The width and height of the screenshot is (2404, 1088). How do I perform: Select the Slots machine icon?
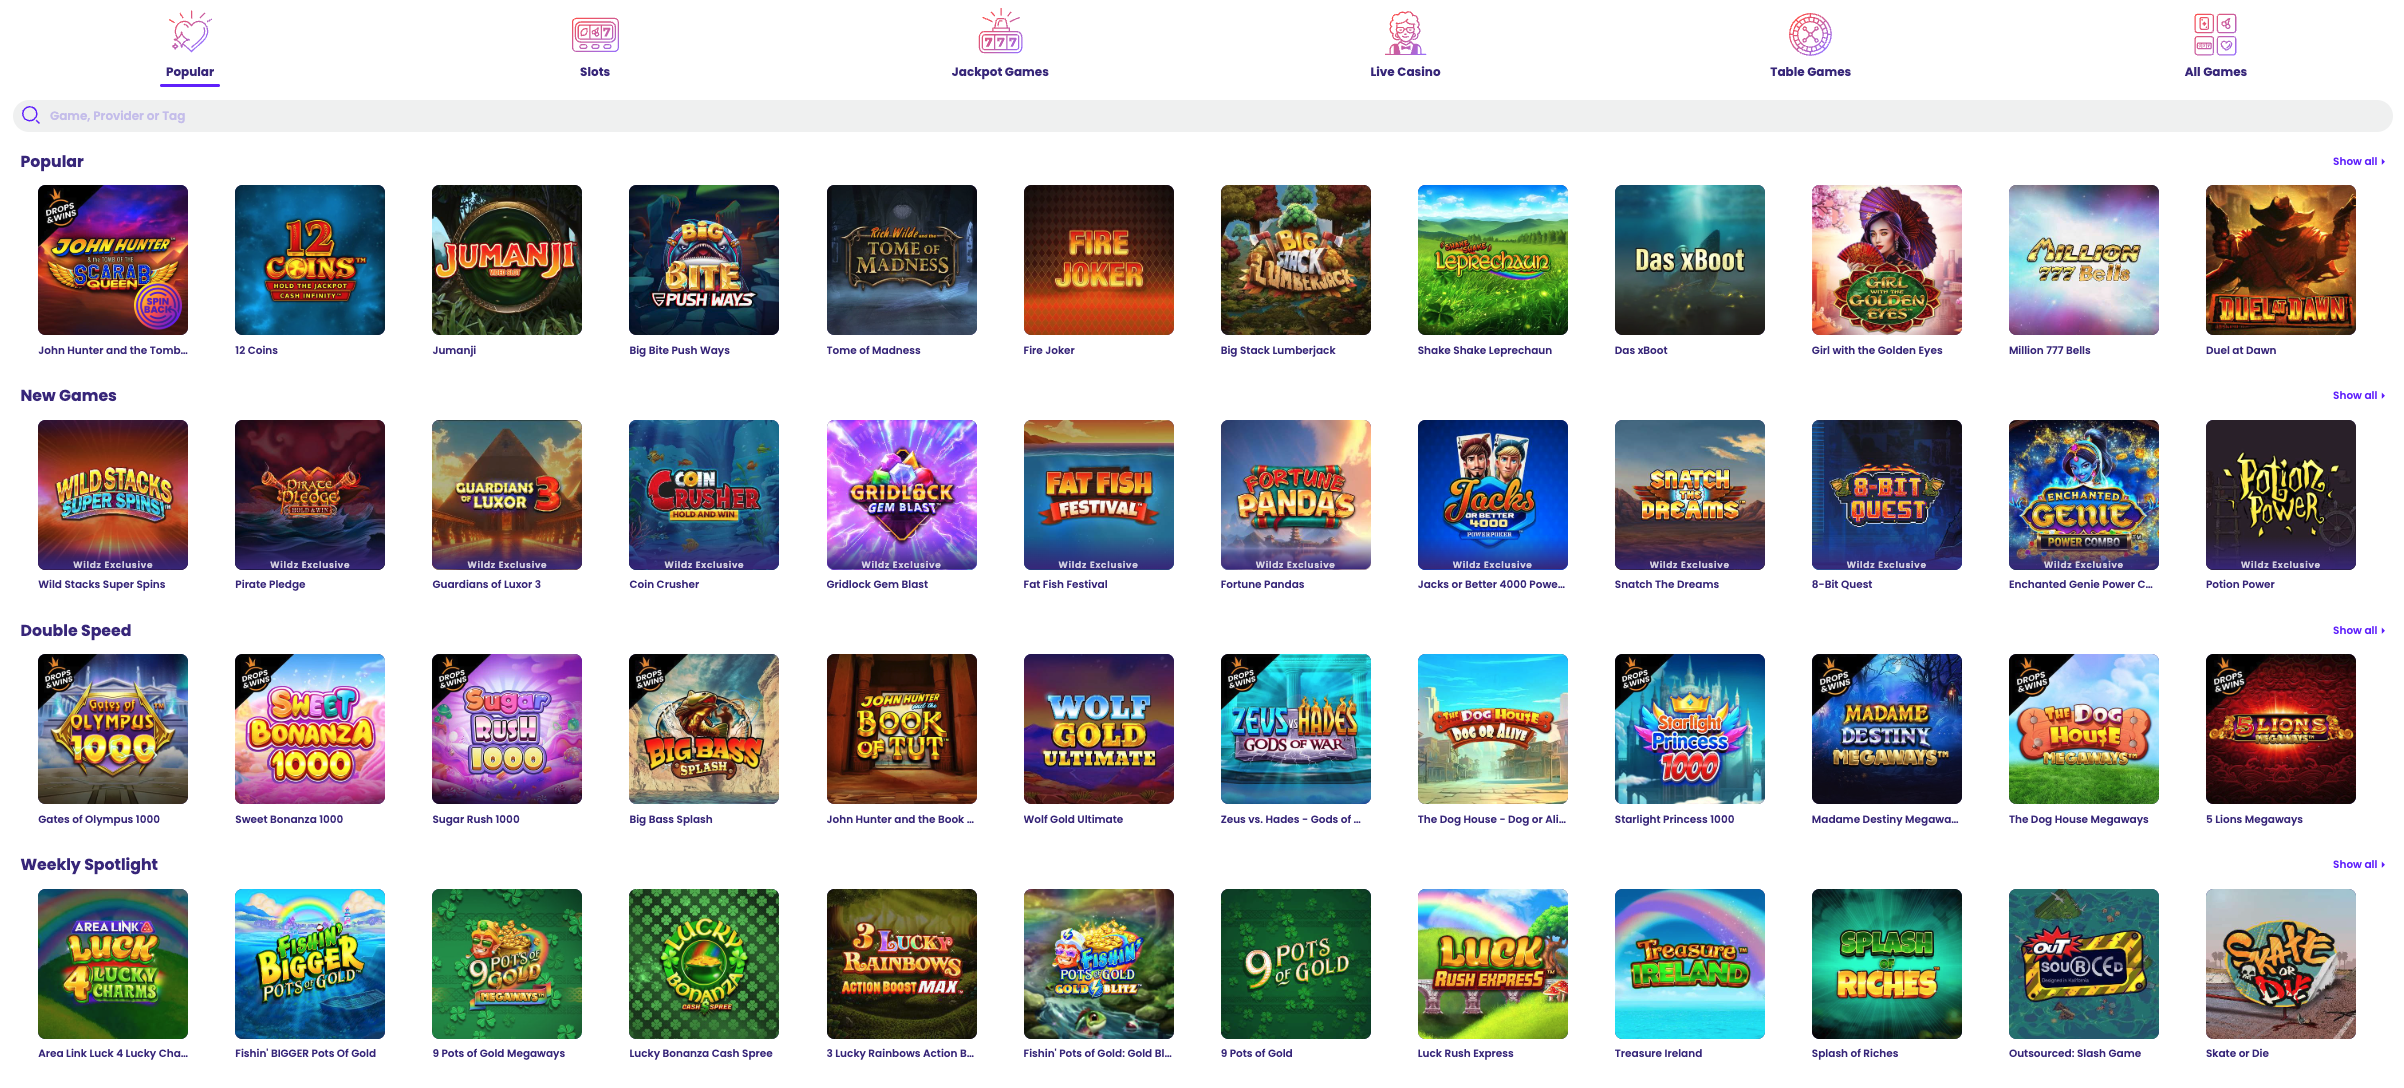(x=595, y=34)
